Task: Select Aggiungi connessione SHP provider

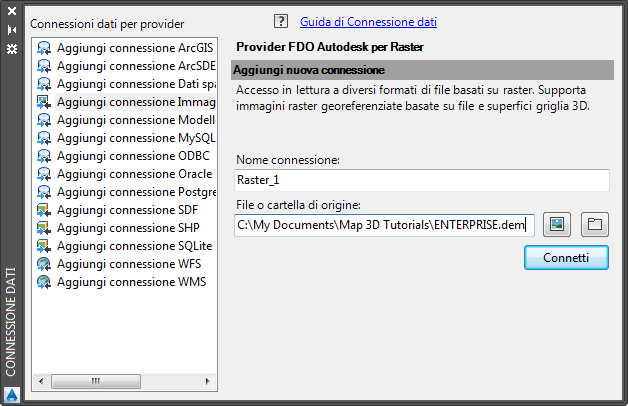Action: tap(118, 228)
